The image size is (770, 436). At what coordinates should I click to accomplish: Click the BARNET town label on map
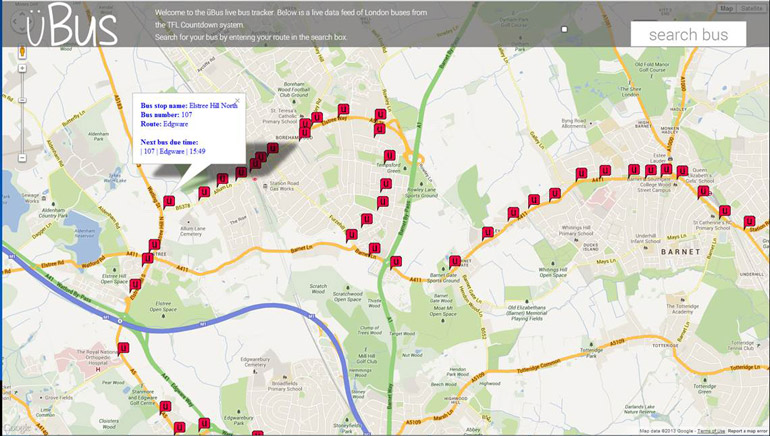pos(681,251)
